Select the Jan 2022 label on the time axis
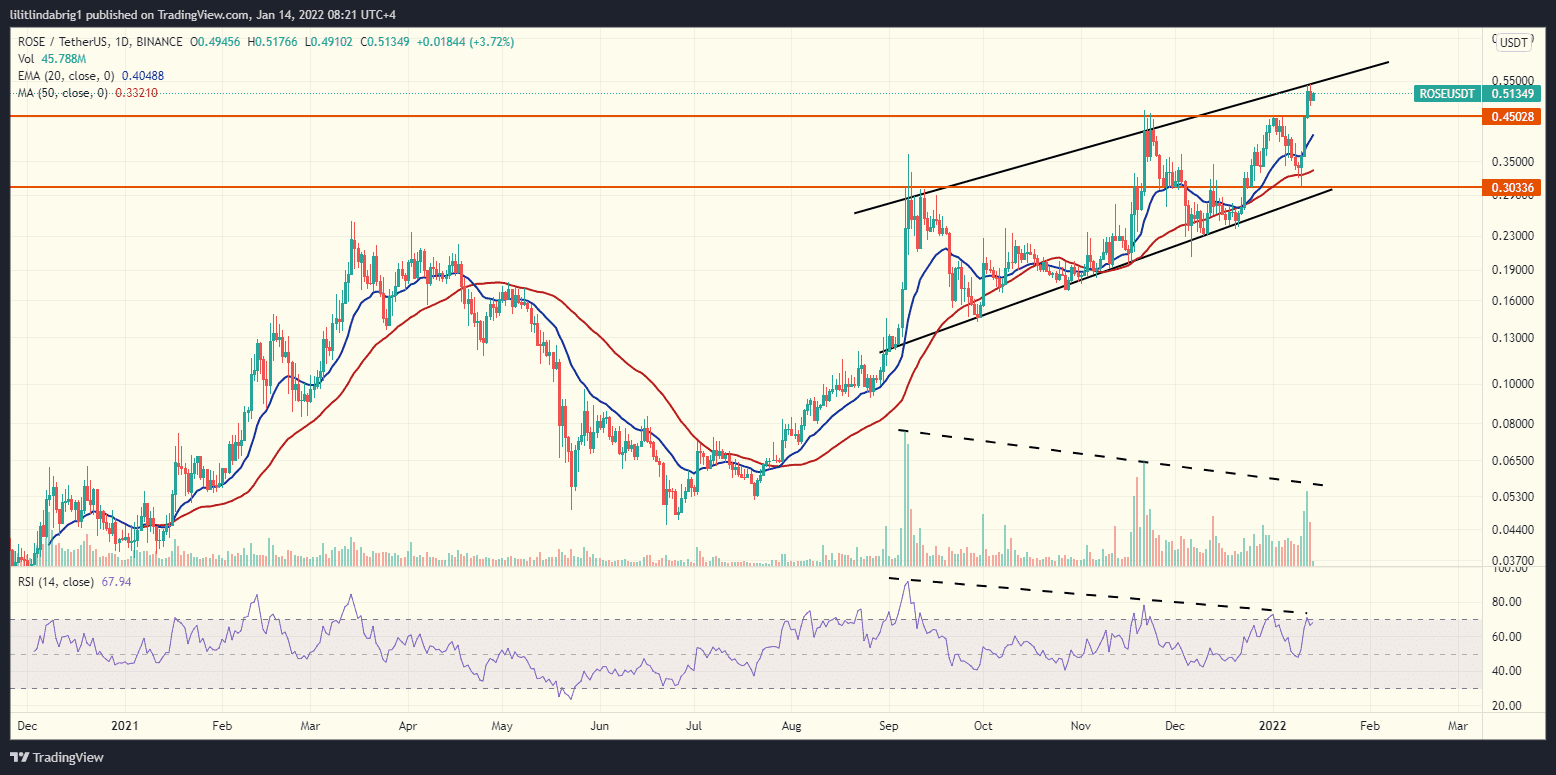Viewport: 1556px width, 775px height. pos(1273,726)
